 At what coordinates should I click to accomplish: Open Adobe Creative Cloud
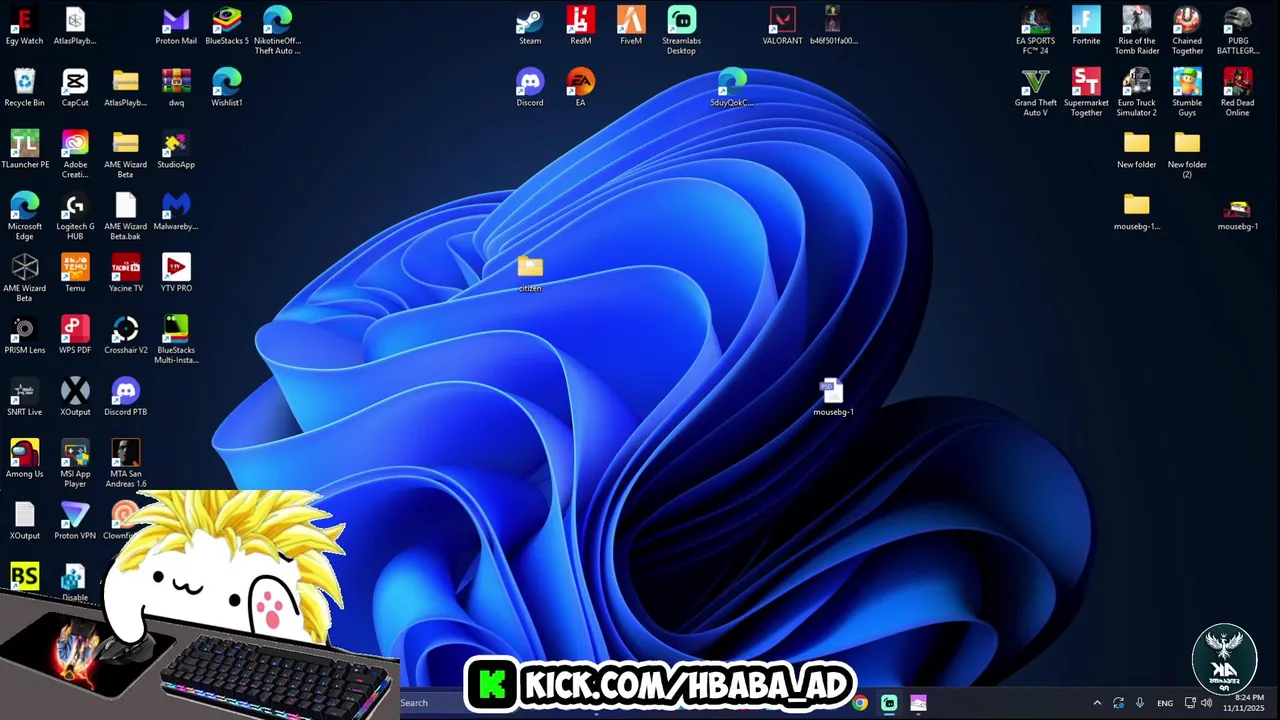pos(75,154)
